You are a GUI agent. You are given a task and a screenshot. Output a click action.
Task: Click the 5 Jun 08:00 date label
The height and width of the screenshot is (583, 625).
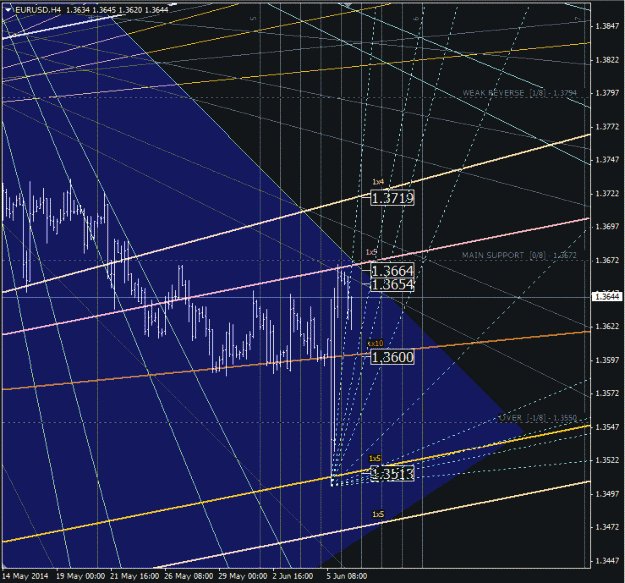tap(347, 576)
